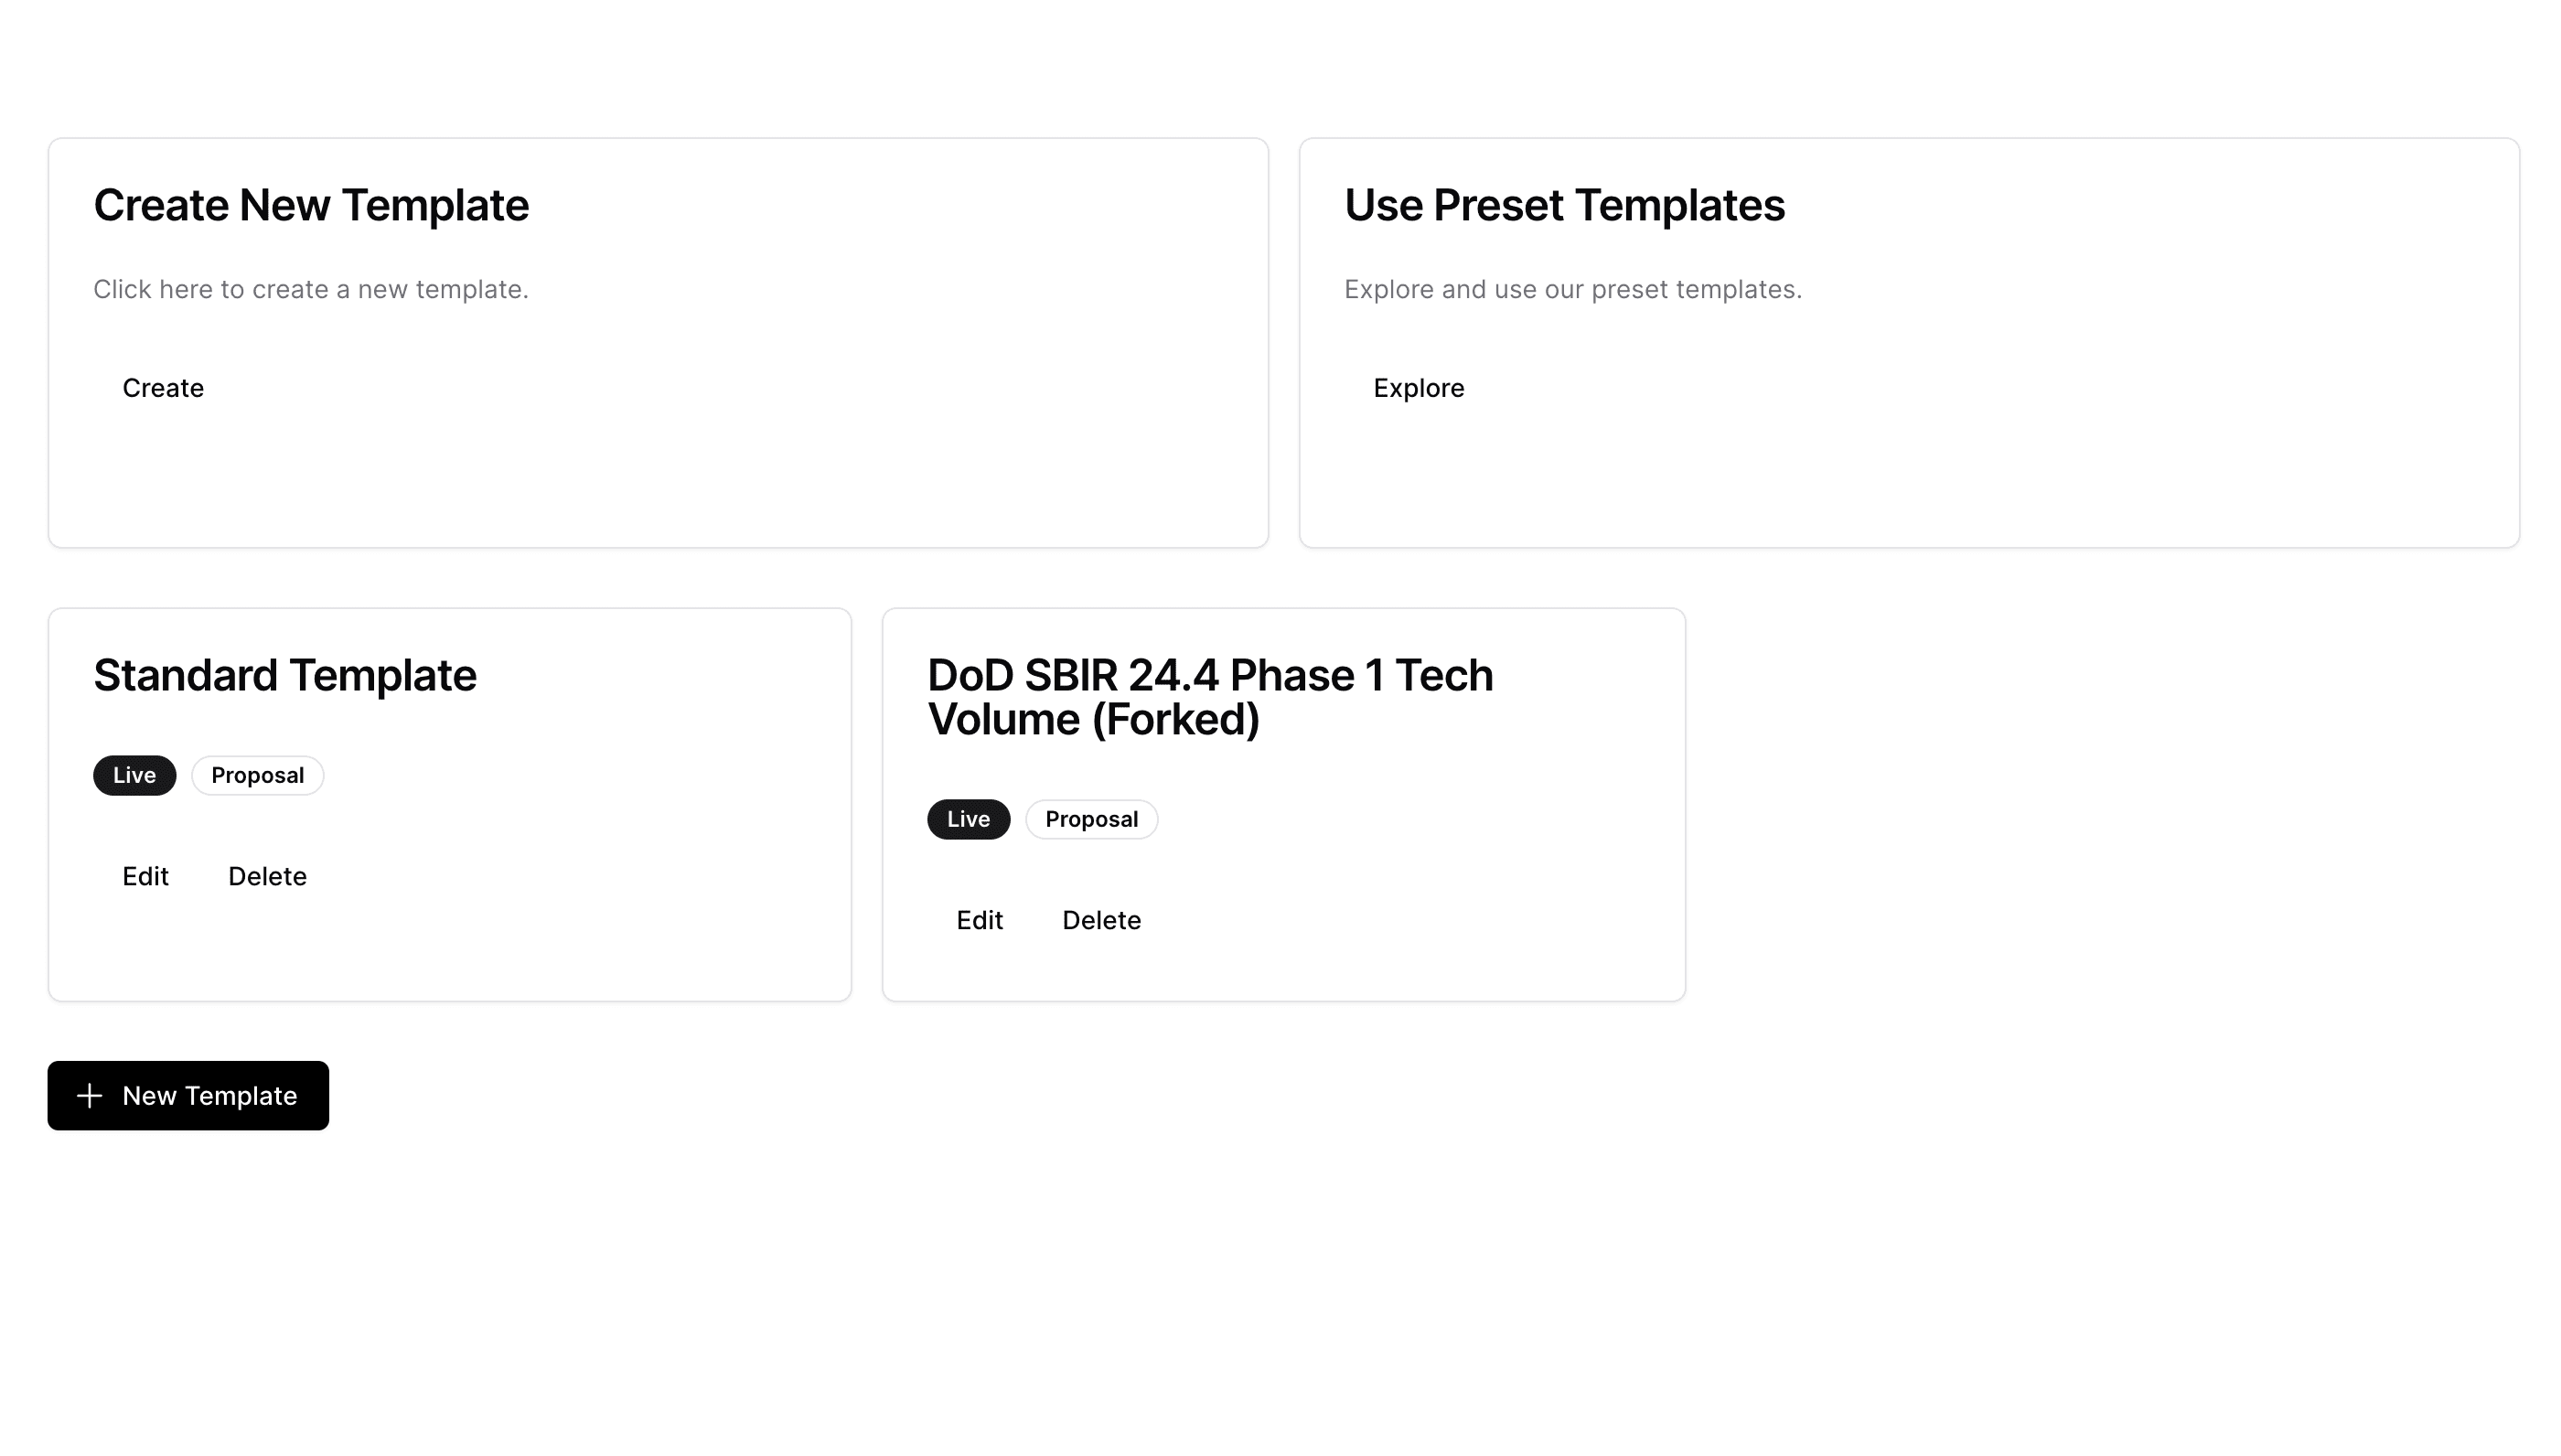This screenshot has height=1456, width=2561.
Task: Delete the DoD SBIR Forked template
Action: pos(1101,920)
